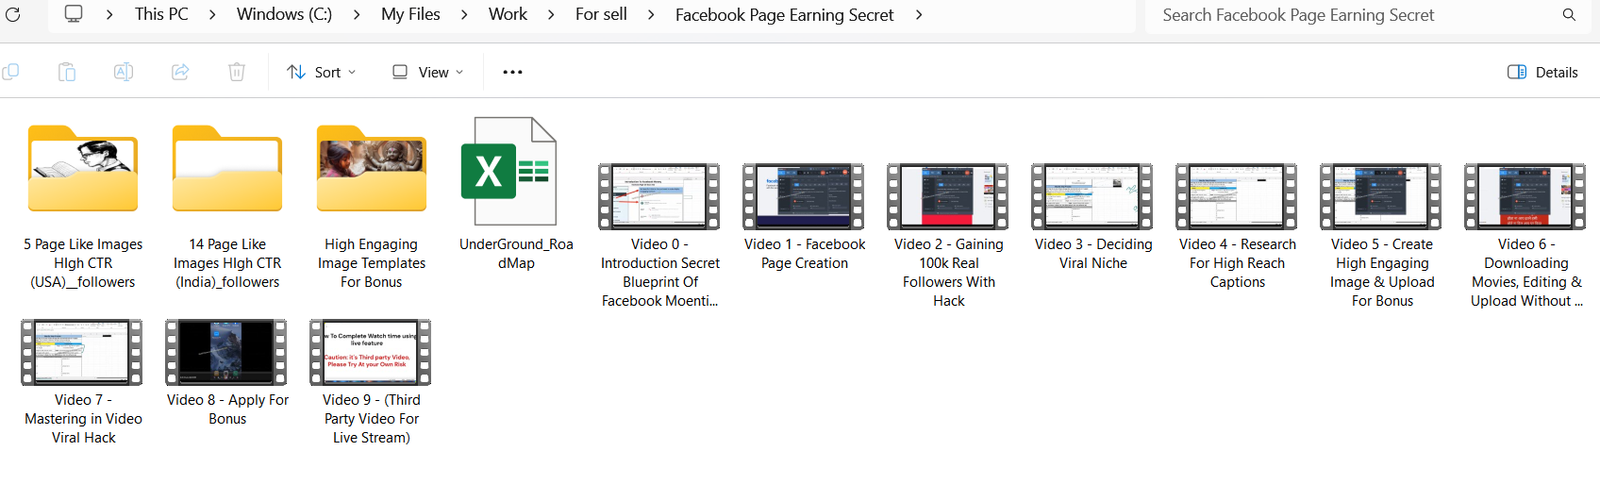
Task: Open the See more three-dots menu
Action: 513,72
